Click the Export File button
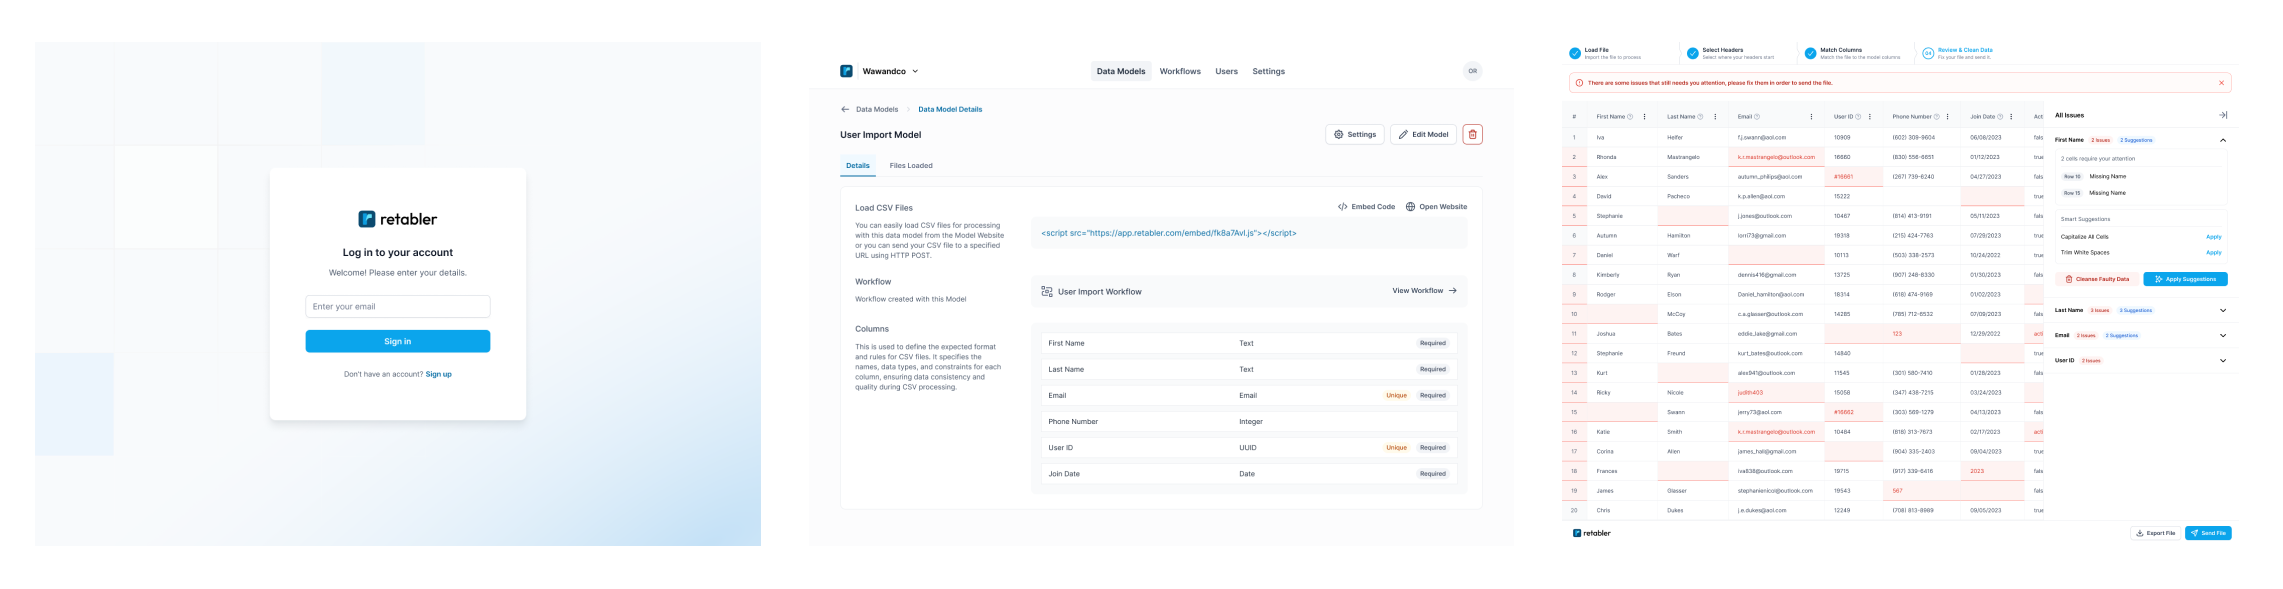The height and width of the screenshot is (589, 2283). [2156, 533]
